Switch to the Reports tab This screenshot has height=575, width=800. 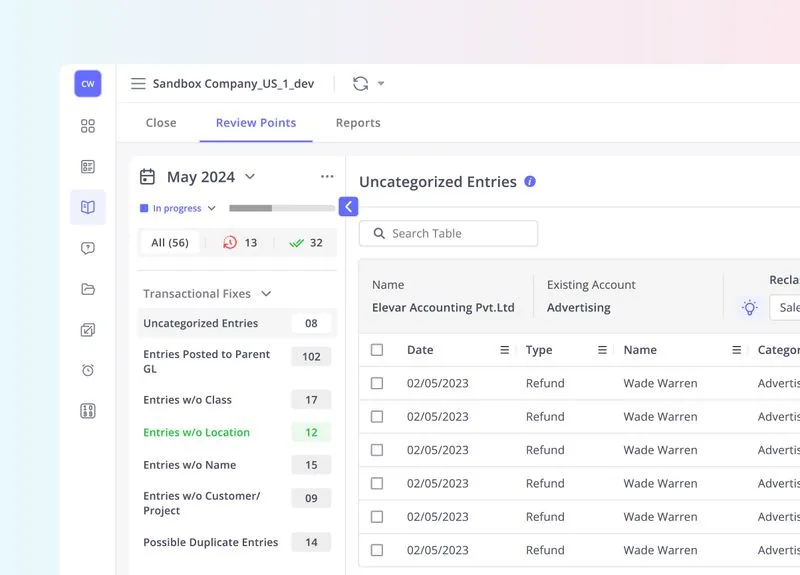358,123
